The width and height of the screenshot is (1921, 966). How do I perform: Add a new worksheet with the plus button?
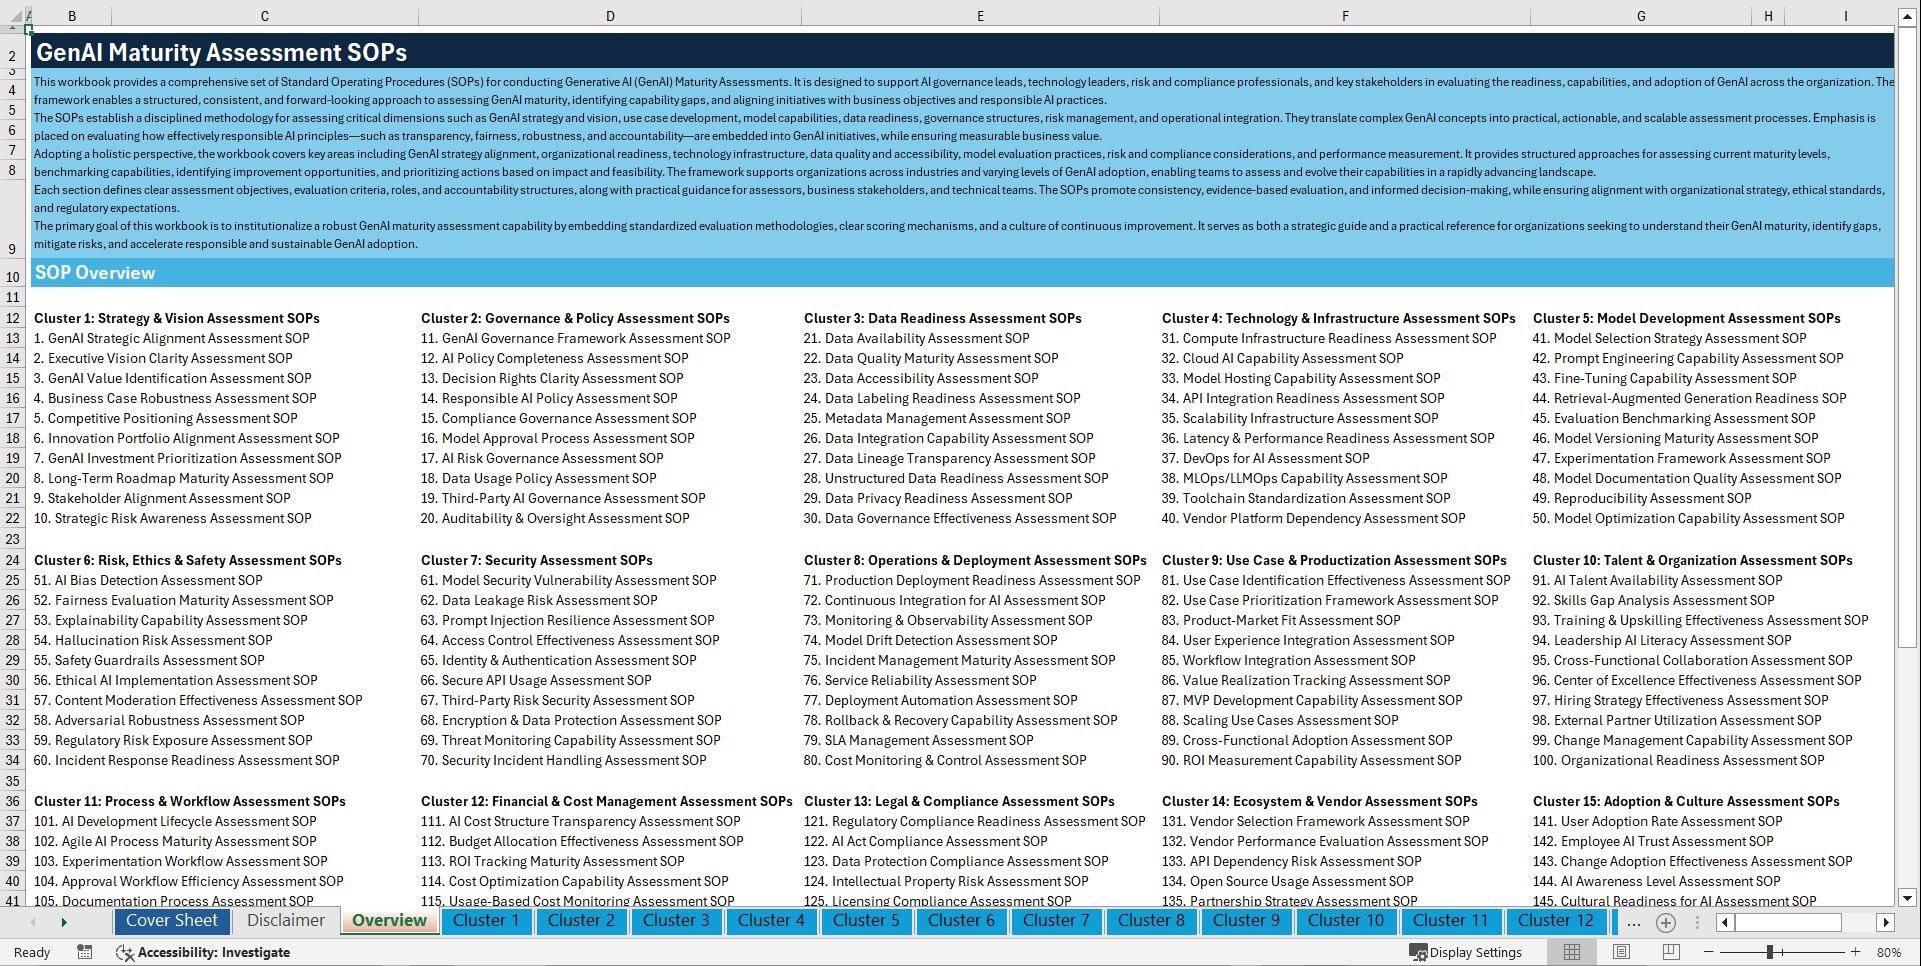point(1666,922)
